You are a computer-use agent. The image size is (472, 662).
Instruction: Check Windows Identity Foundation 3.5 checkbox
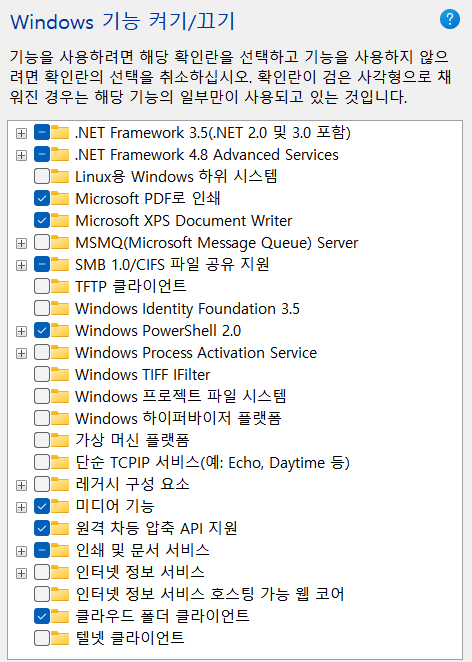point(42,308)
